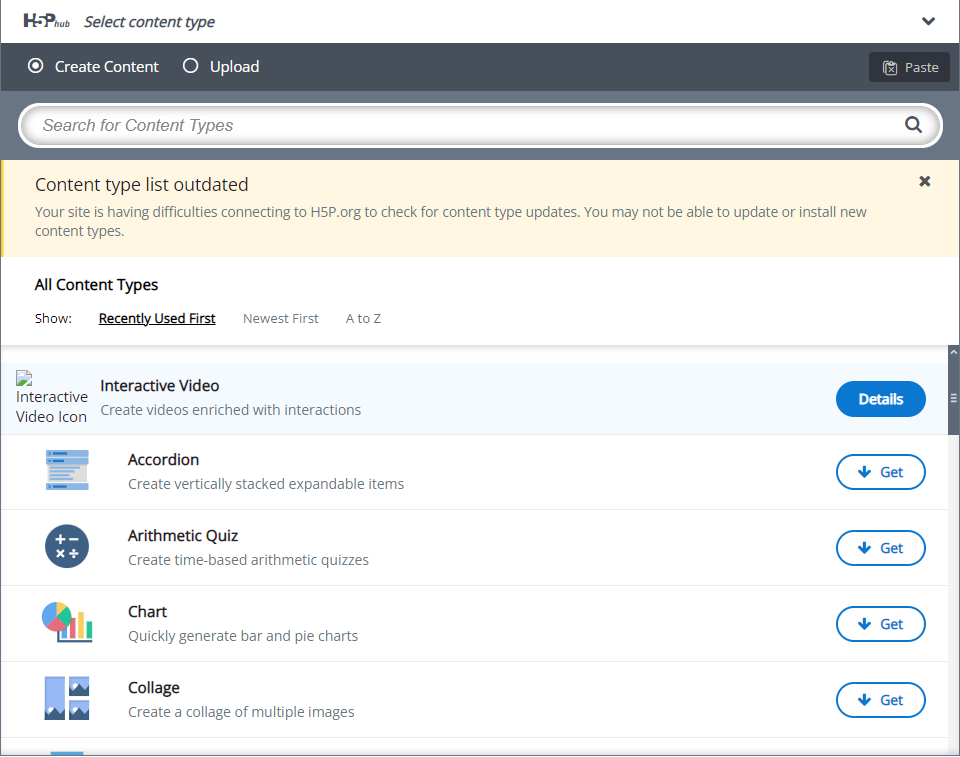Get the Chart content type
Image resolution: width=960 pixels, height=757 pixels.
(880, 624)
